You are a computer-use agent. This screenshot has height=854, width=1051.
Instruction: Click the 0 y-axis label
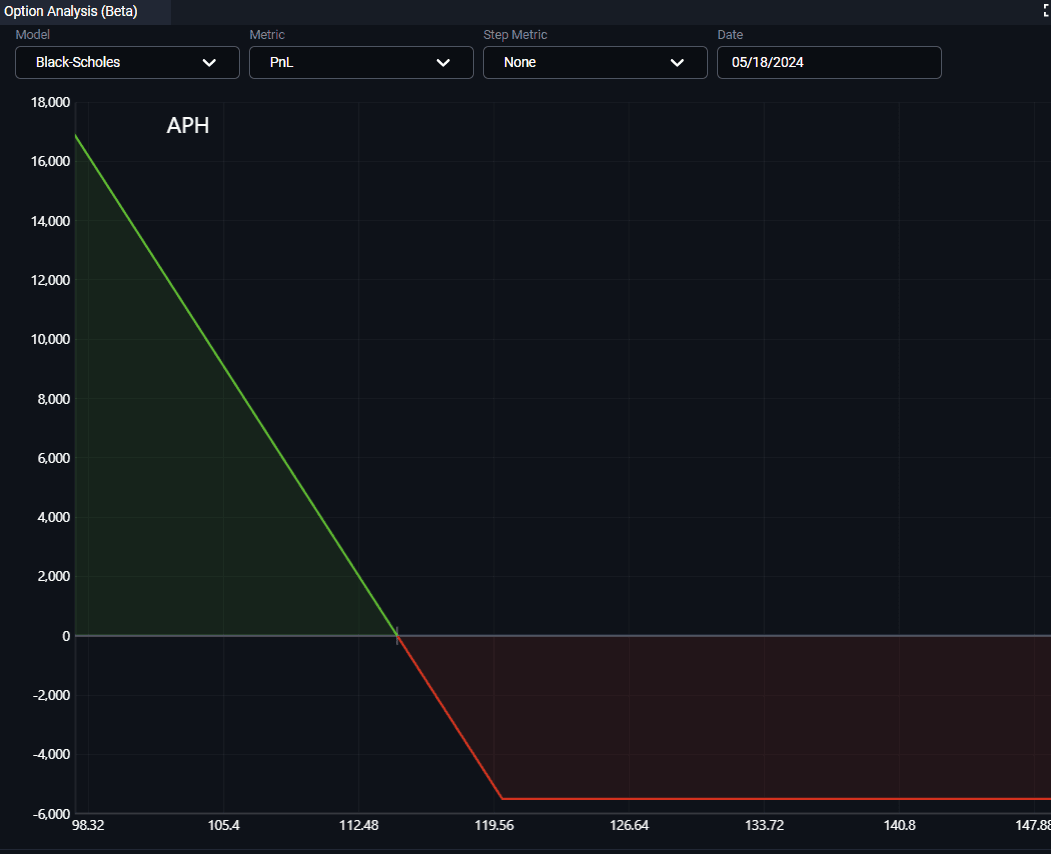point(66,636)
